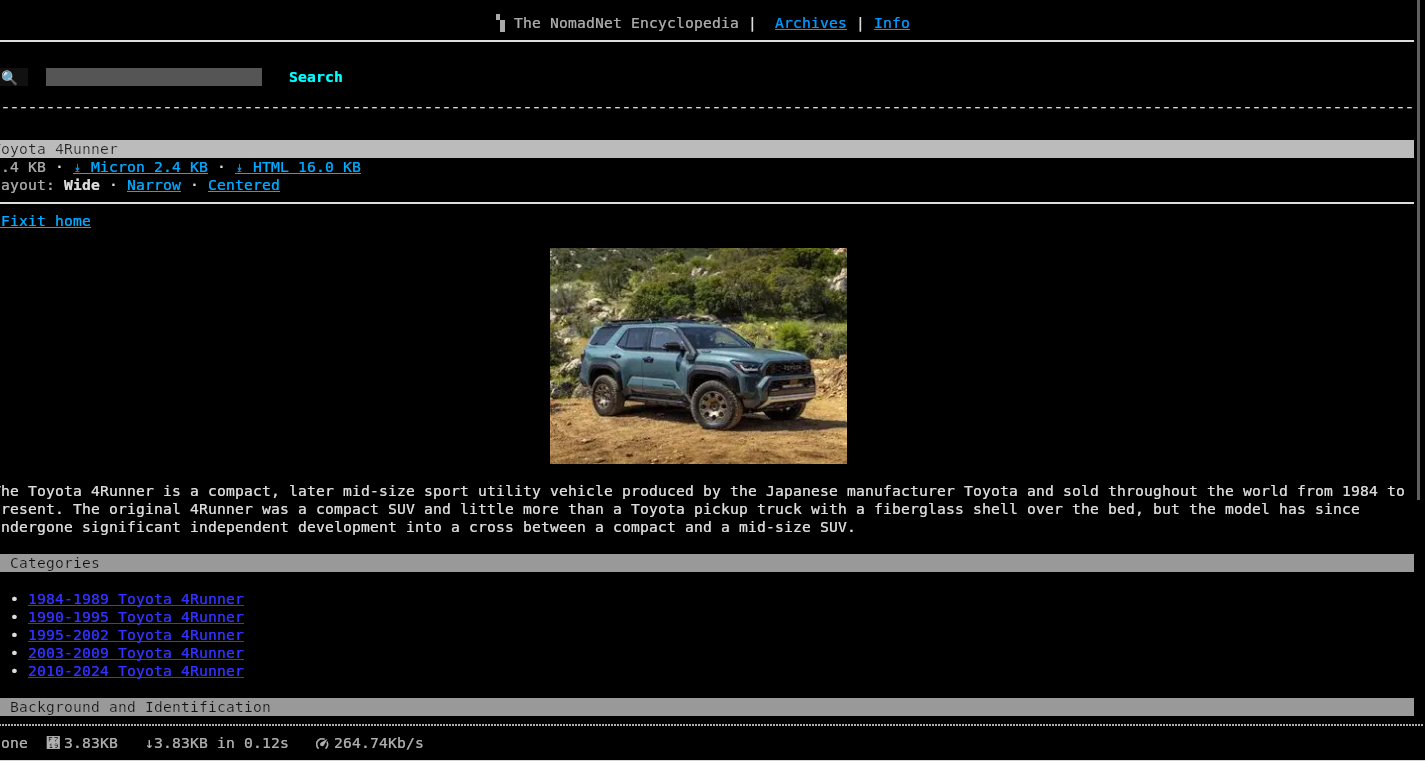This screenshot has height=761, width=1425.
Task: Select the Wide layout option
Action: tap(82, 185)
